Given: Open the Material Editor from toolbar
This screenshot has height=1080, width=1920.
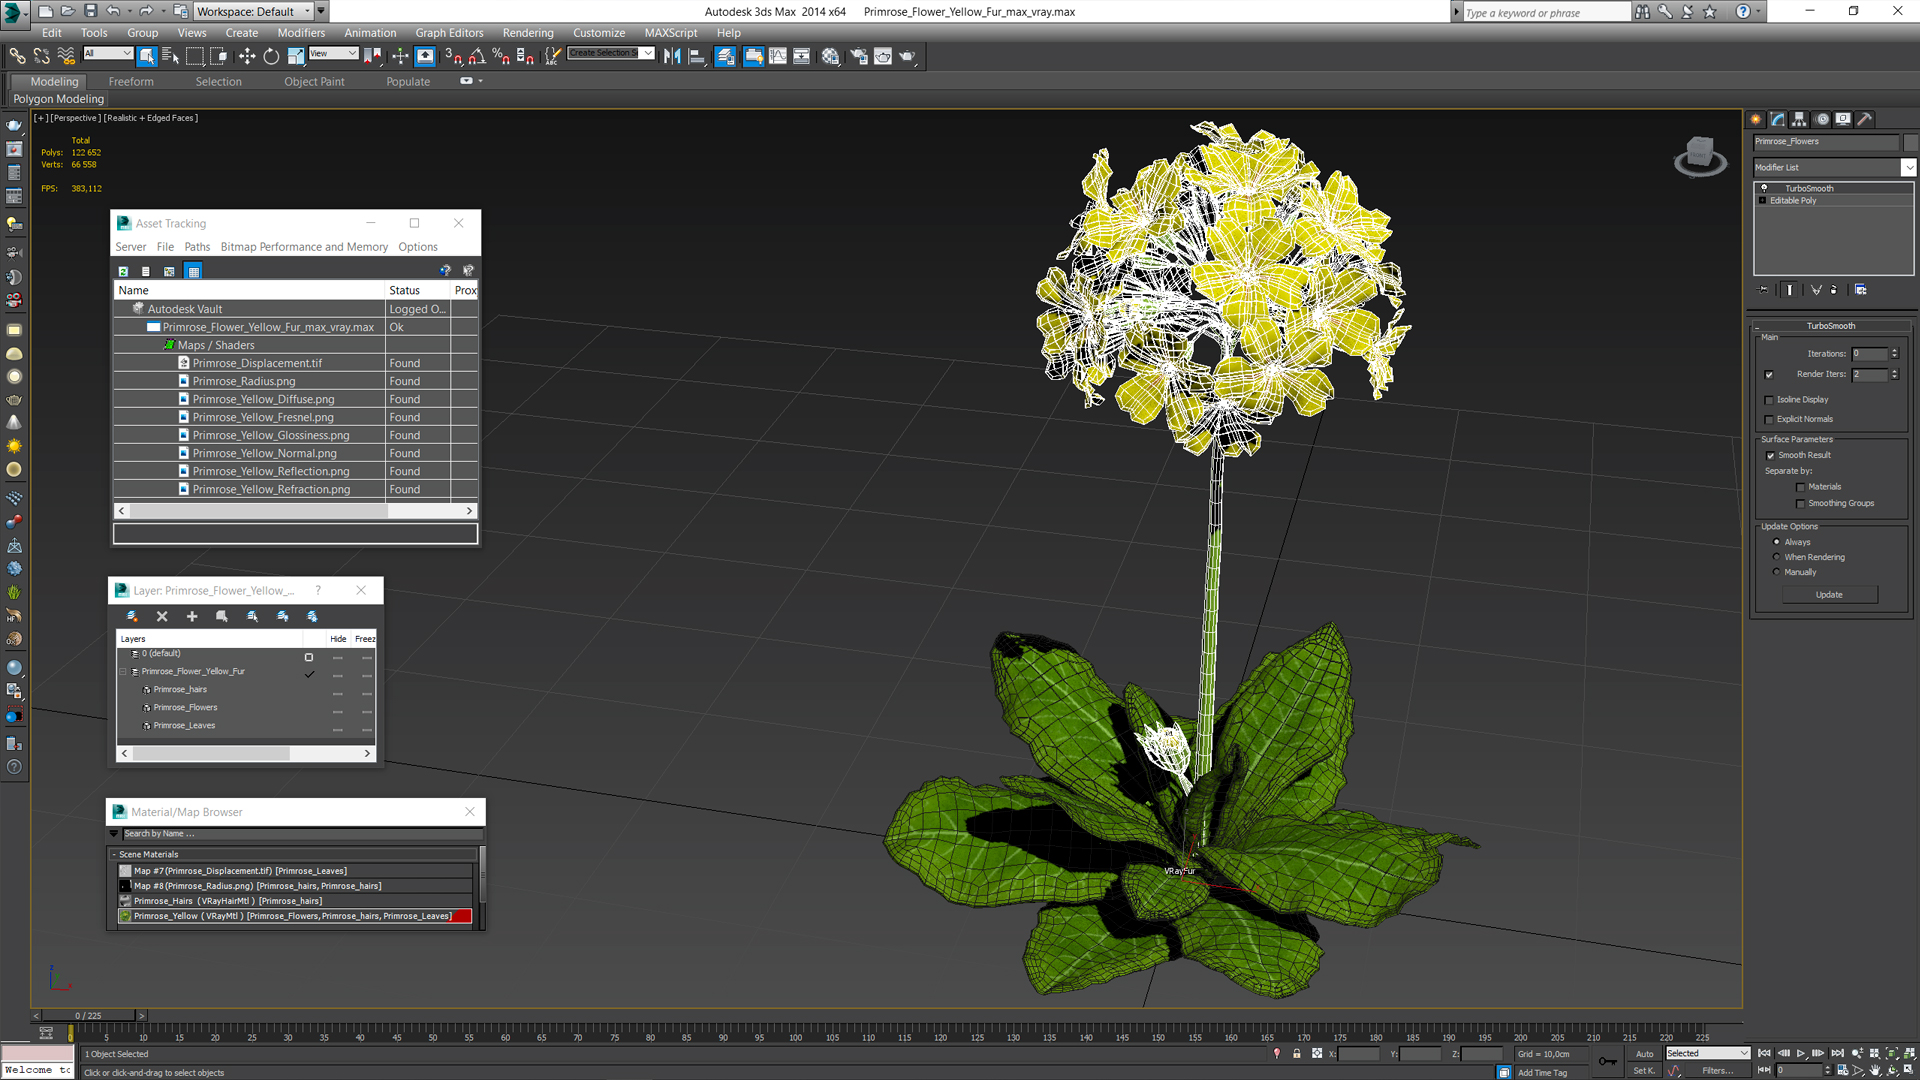Looking at the screenshot, I should click(x=830, y=56).
